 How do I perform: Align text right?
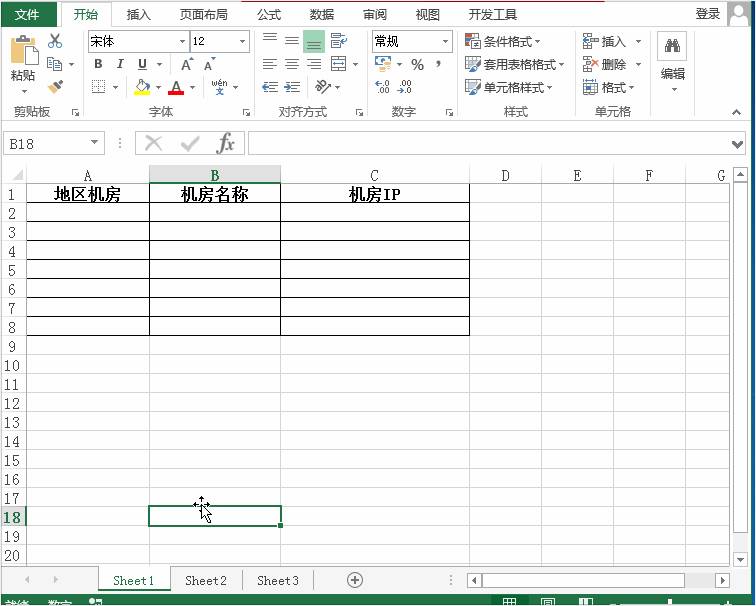coord(314,64)
